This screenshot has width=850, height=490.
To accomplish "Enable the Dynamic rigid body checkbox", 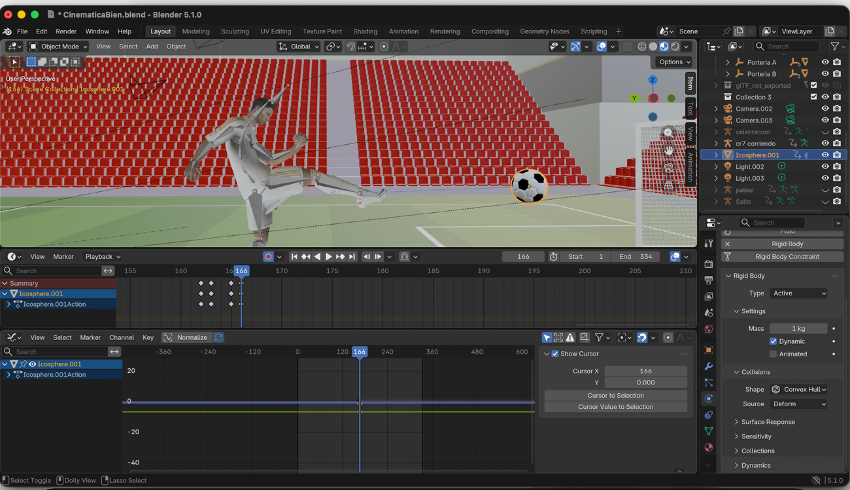I will (773, 341).
